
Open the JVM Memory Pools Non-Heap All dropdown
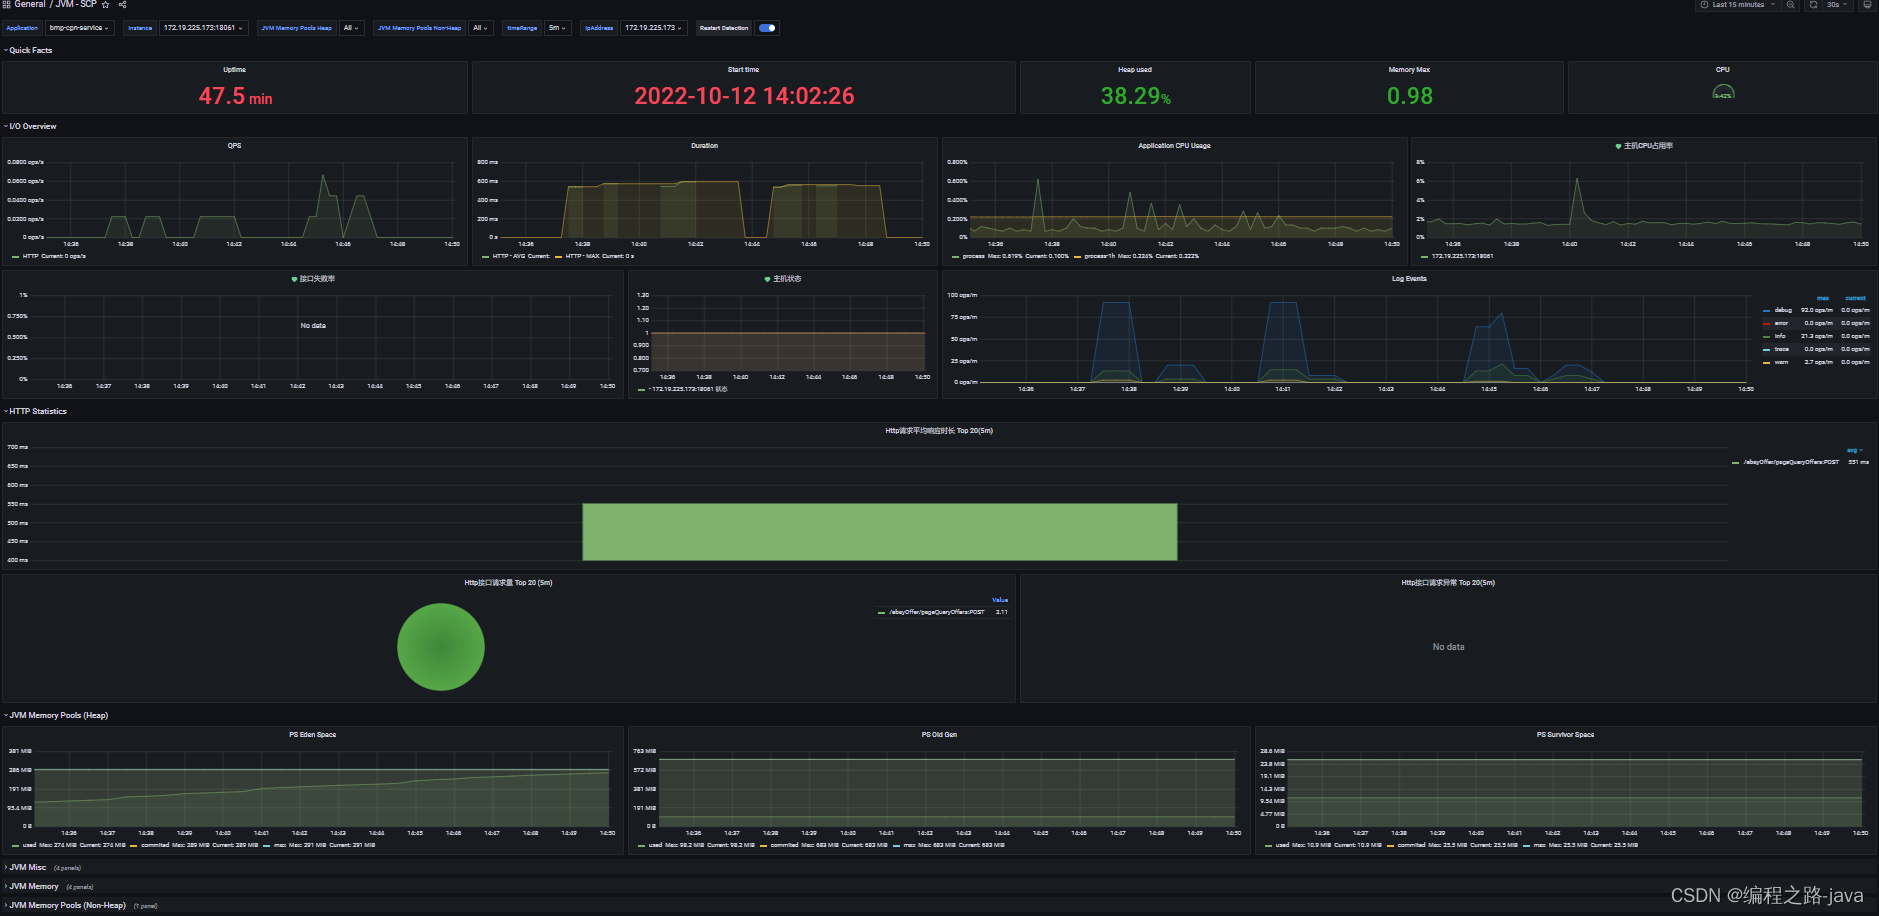480,28
